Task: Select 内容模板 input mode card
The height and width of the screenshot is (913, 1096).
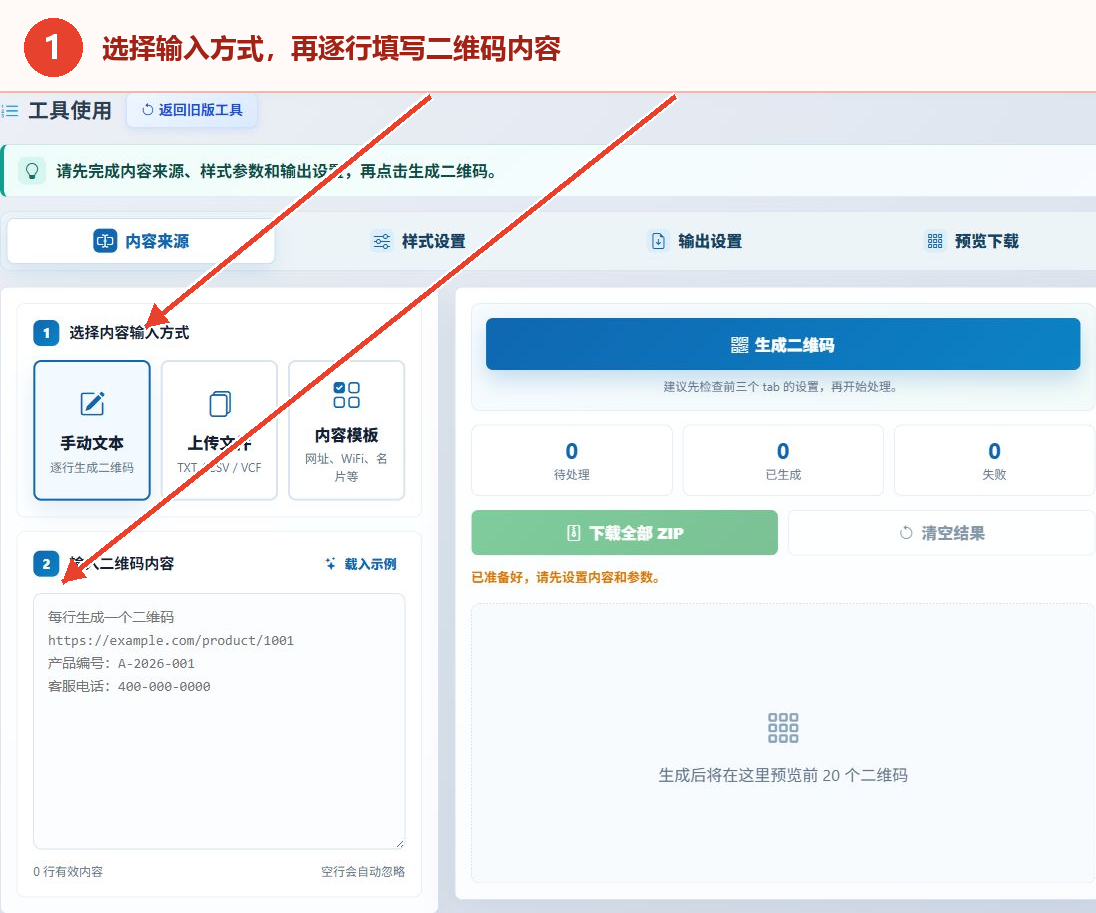Action: coord(347,430)
